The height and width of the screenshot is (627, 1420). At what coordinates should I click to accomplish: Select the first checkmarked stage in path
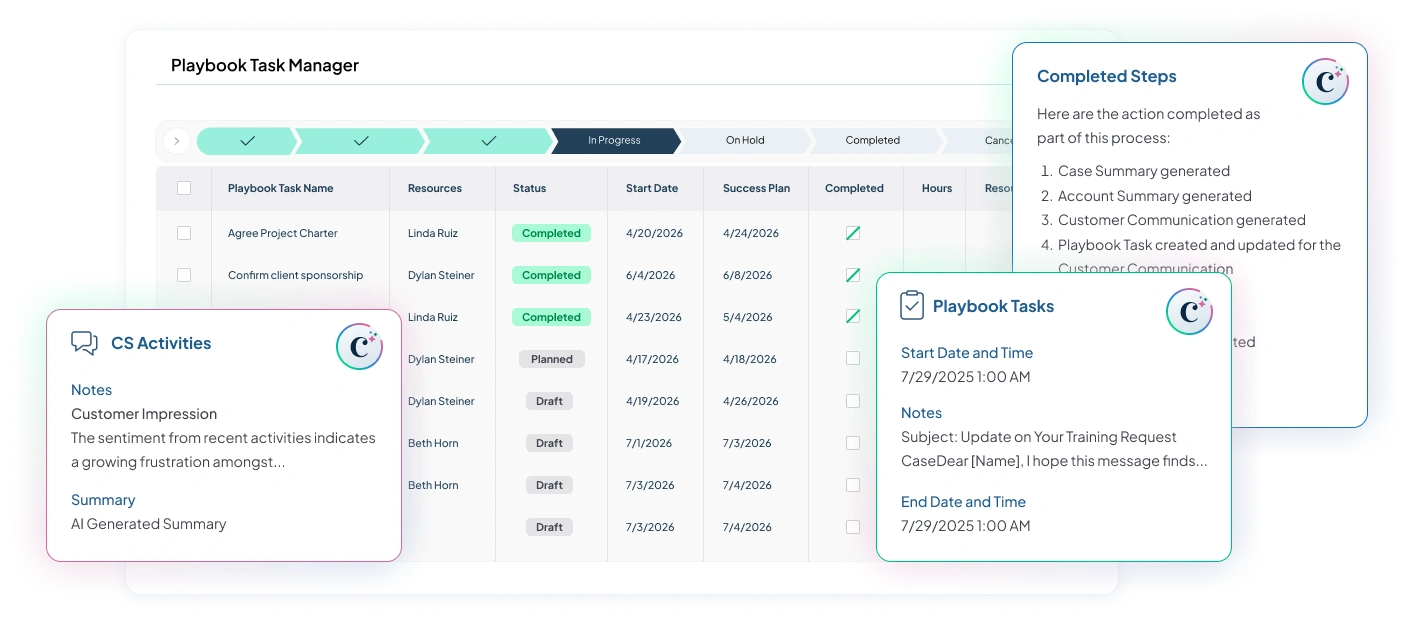coord(247,141)
